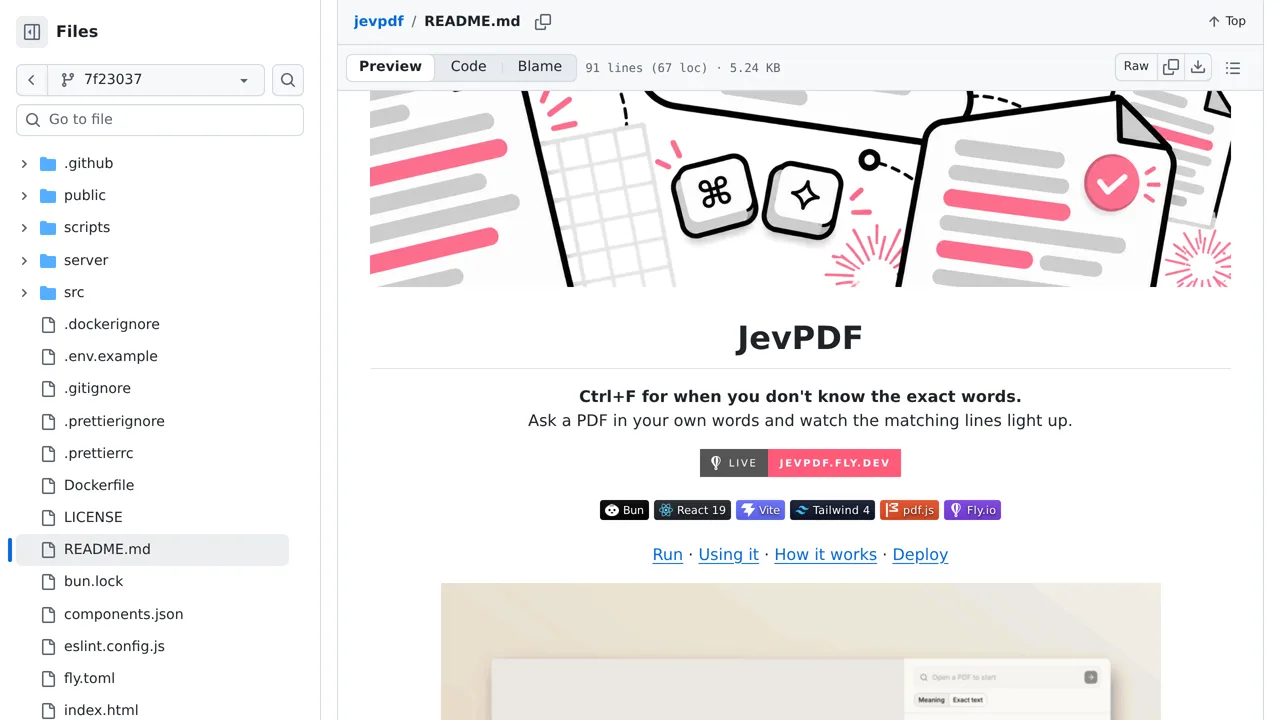Screen dimensions: 1280x720
Task: Copy the README.md file path
Action: pyautogui.click(x=543, y=21)
